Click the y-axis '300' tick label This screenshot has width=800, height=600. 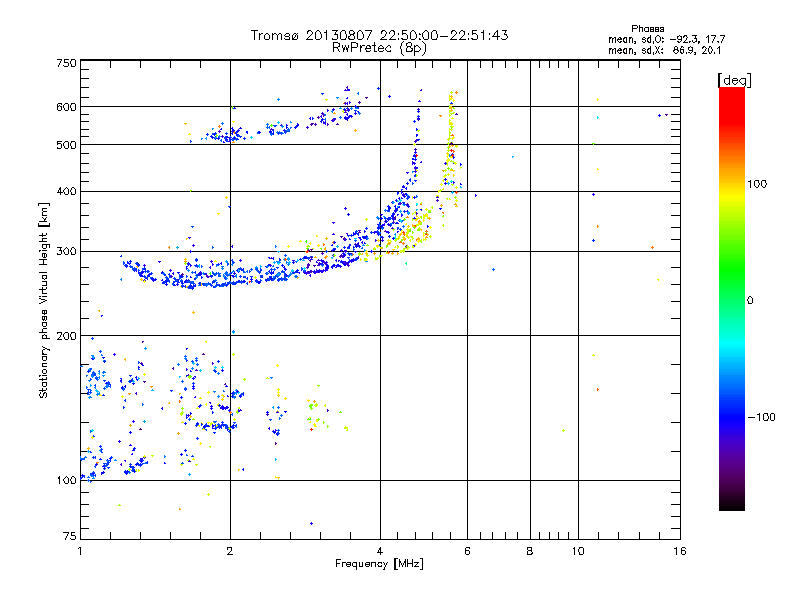click(x=66, y=252)
